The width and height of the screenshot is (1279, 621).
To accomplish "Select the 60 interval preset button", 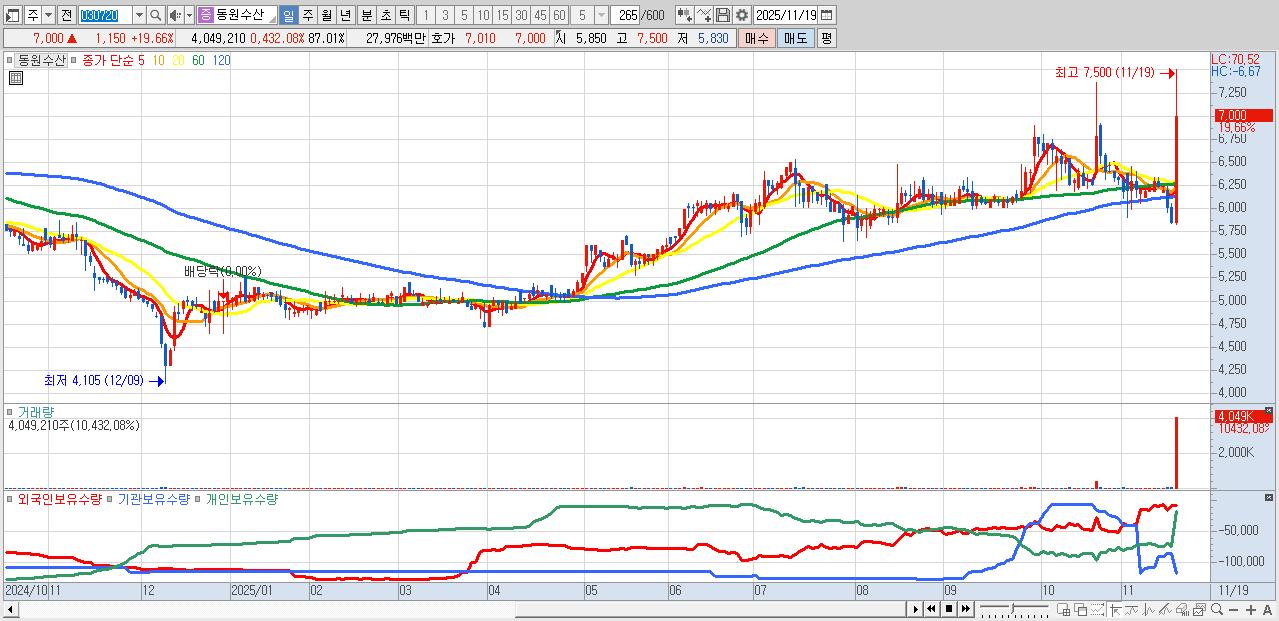I will (559, 15).
